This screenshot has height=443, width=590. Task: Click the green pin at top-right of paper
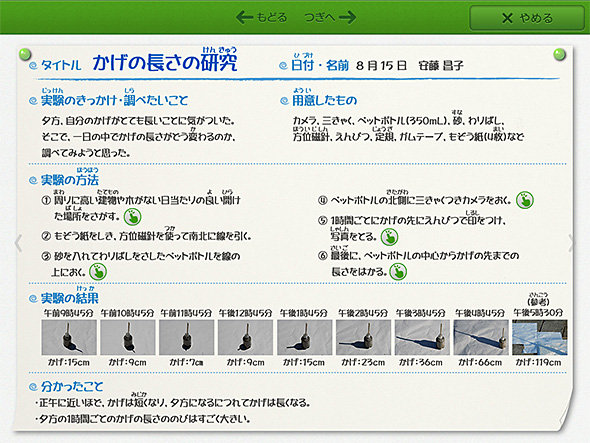pyautogui.click(x=560, y=54)
